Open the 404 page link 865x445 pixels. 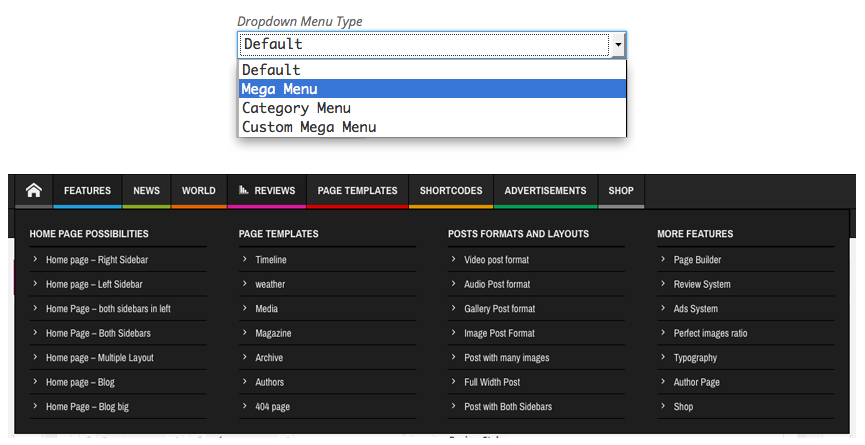point(272,407)
